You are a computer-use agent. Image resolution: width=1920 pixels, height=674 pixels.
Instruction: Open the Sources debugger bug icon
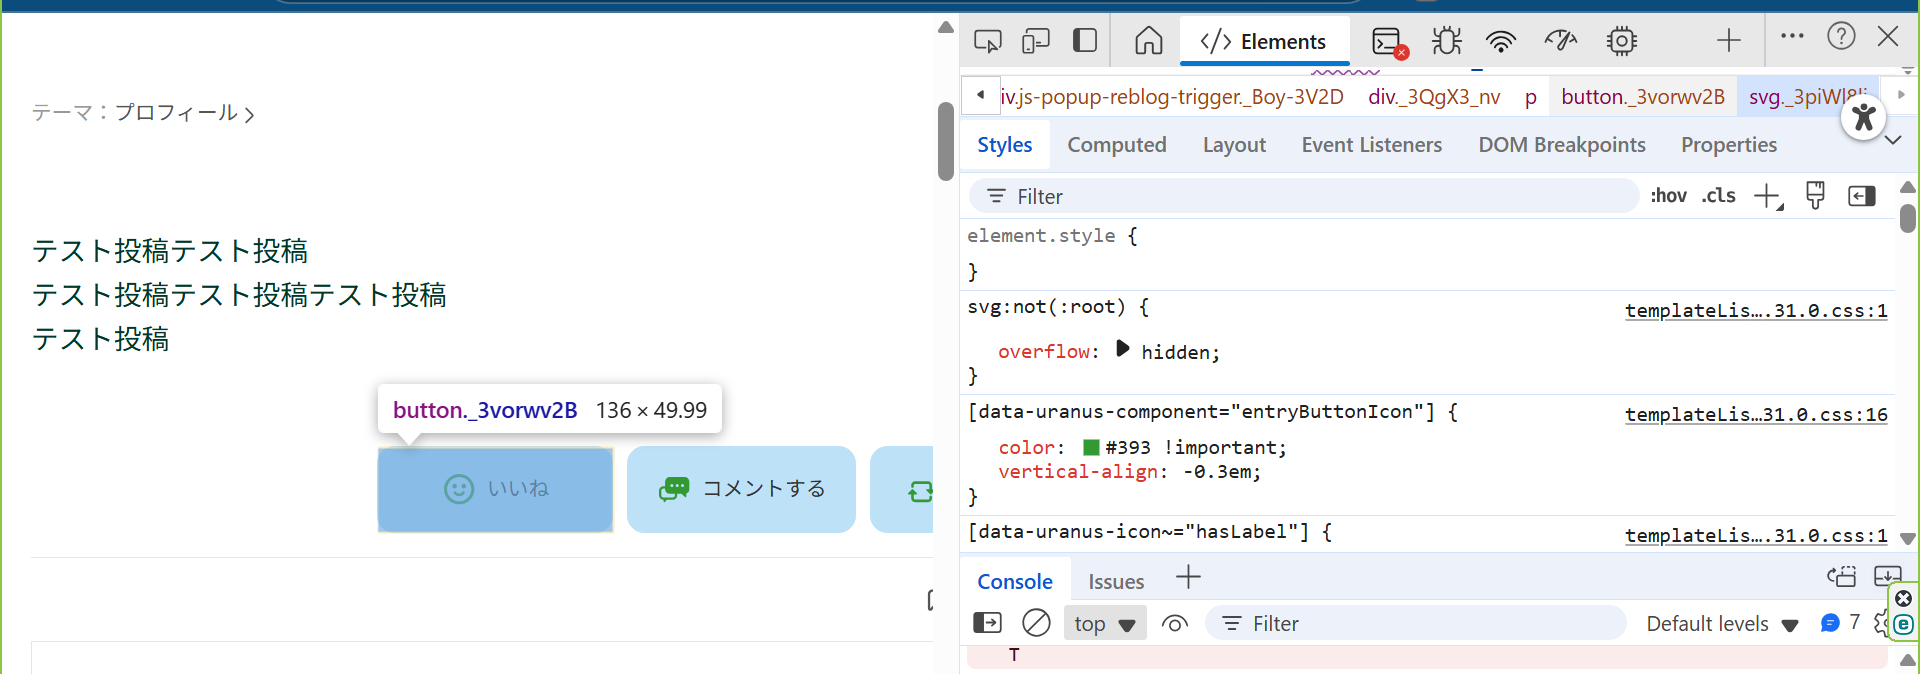[1446, 41]
